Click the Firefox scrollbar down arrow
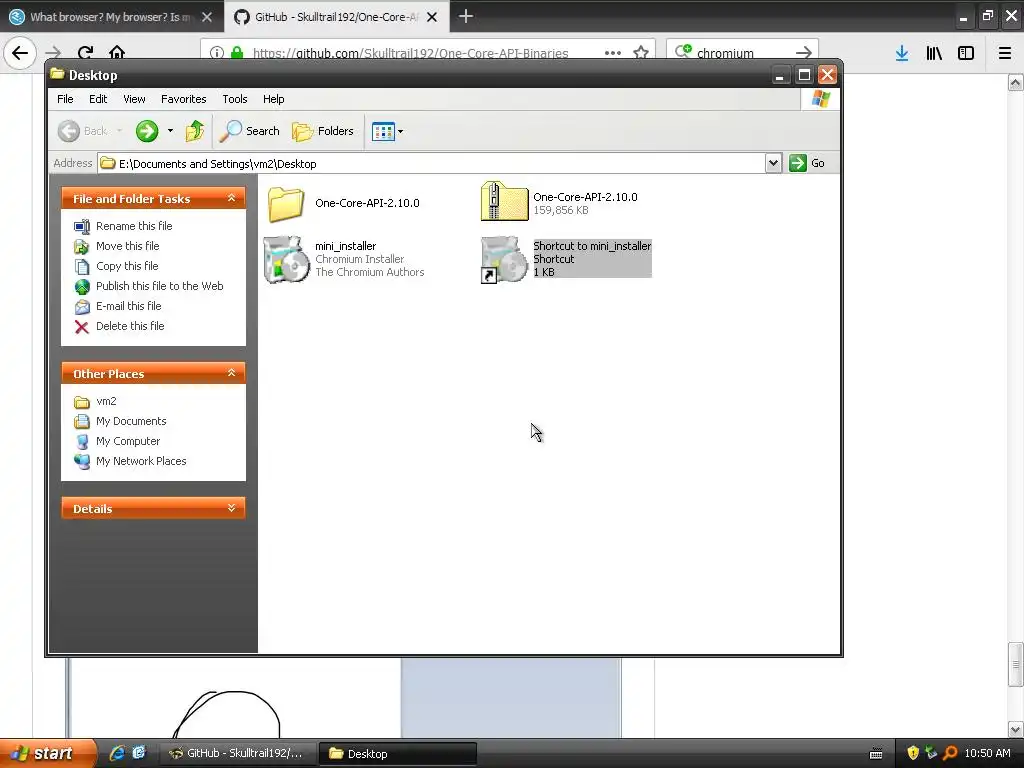This screenshot has height=768, width=1024. (x=1016, y=729)
